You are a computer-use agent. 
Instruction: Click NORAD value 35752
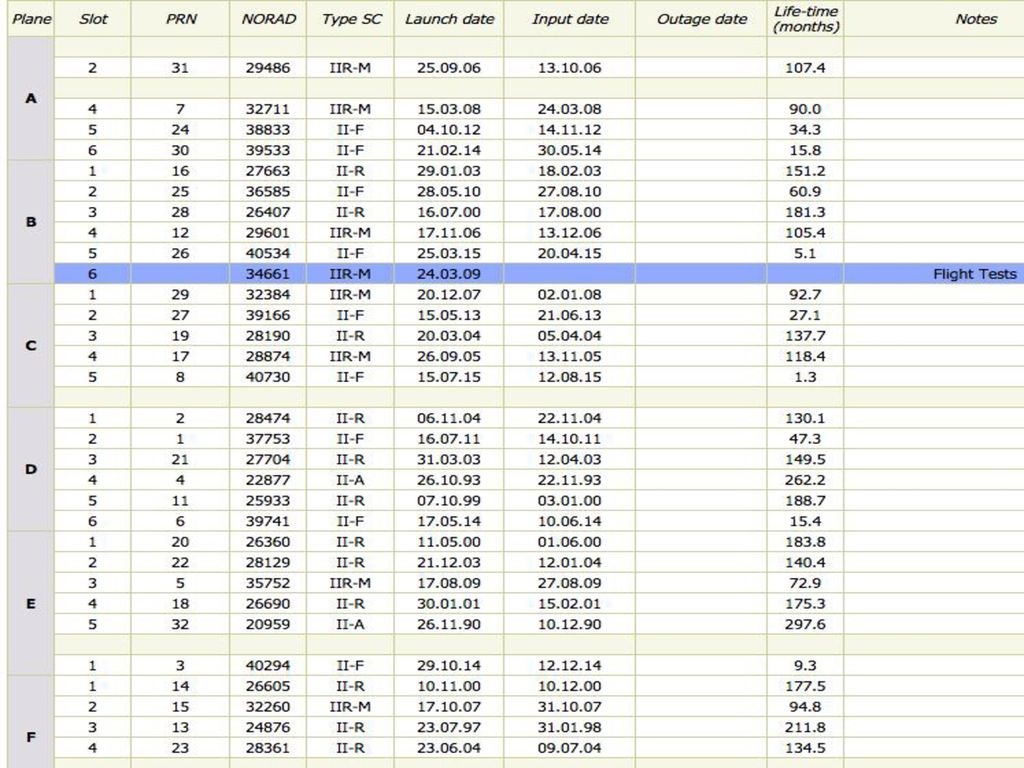(x=268, y=583)
